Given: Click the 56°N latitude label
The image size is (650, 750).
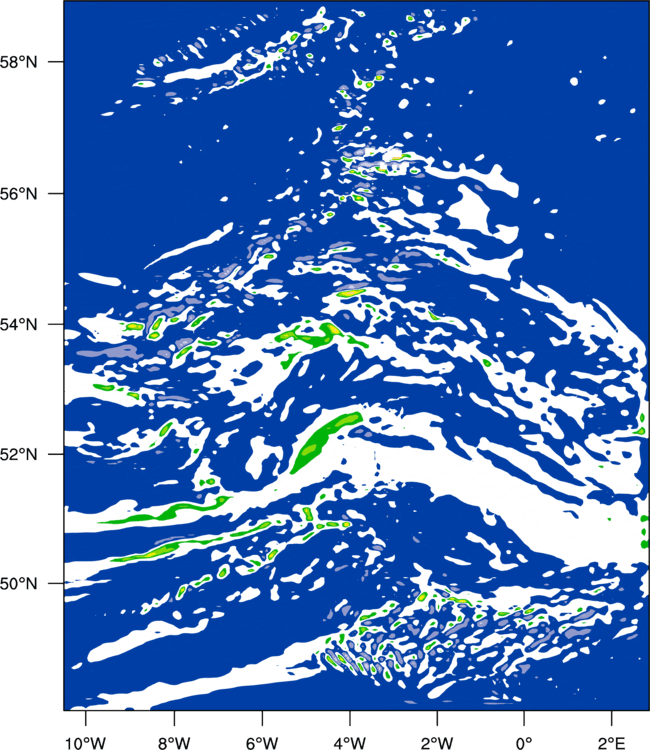Looking at the screenshot, I should coord(18,194).
